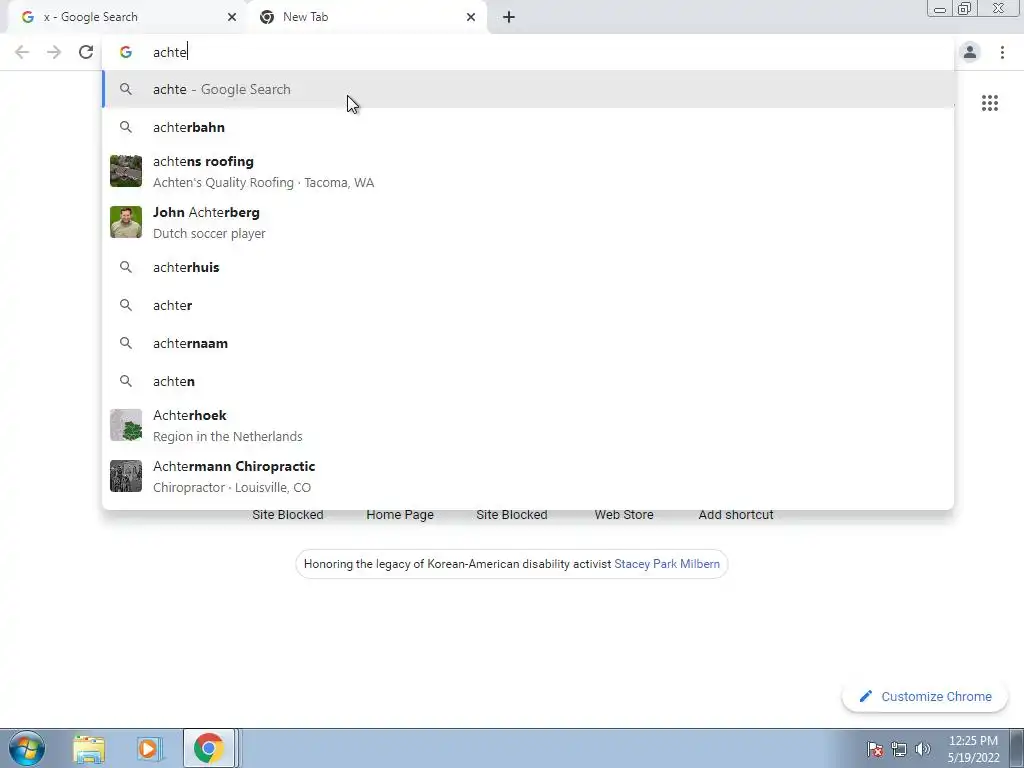Click the browser back arrow
The image size is (1024, 768).
pyautogui.click(x=22, y=52)
